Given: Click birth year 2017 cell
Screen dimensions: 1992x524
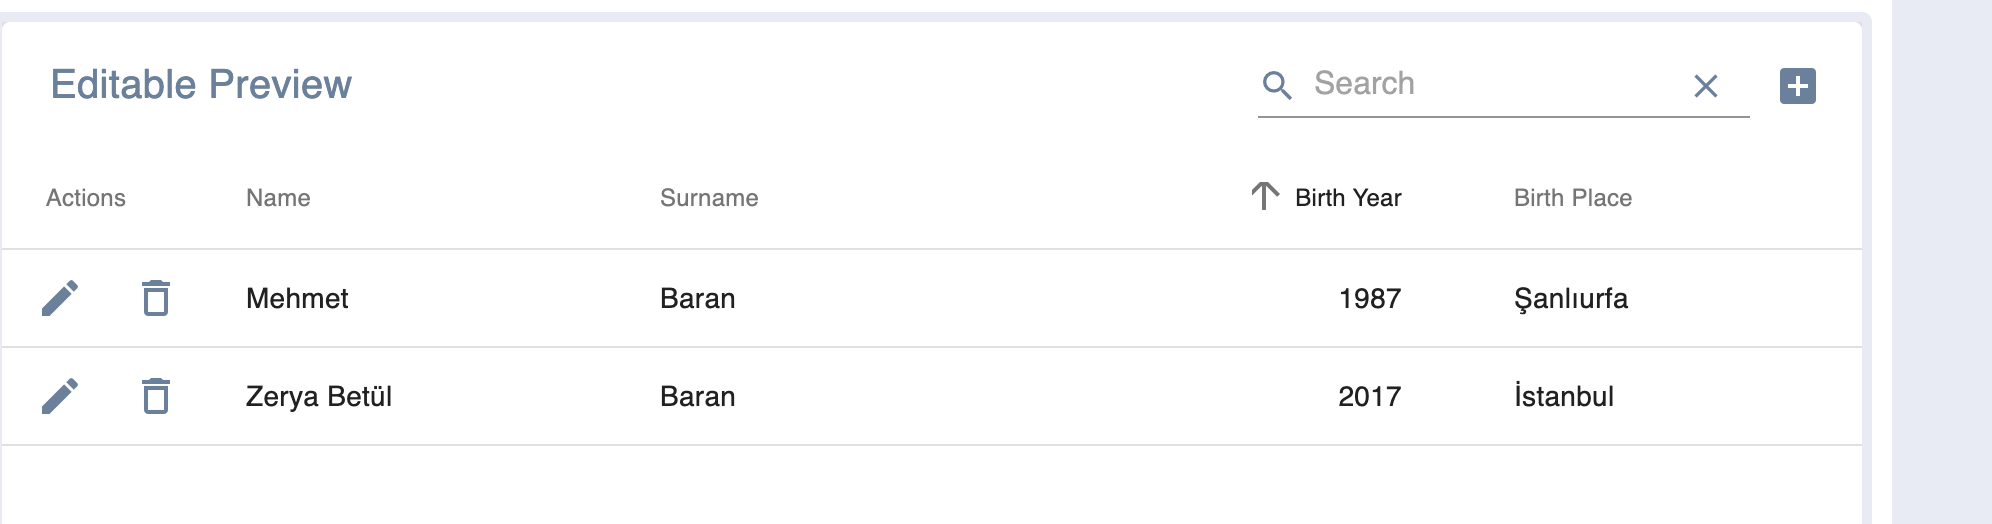Looking at the screenshot, I should [x=1369, y=396].
